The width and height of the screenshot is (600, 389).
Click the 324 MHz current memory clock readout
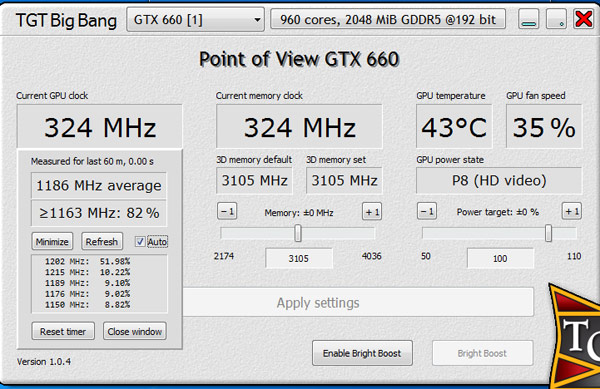pyautogui.click(x=299, y=127)
